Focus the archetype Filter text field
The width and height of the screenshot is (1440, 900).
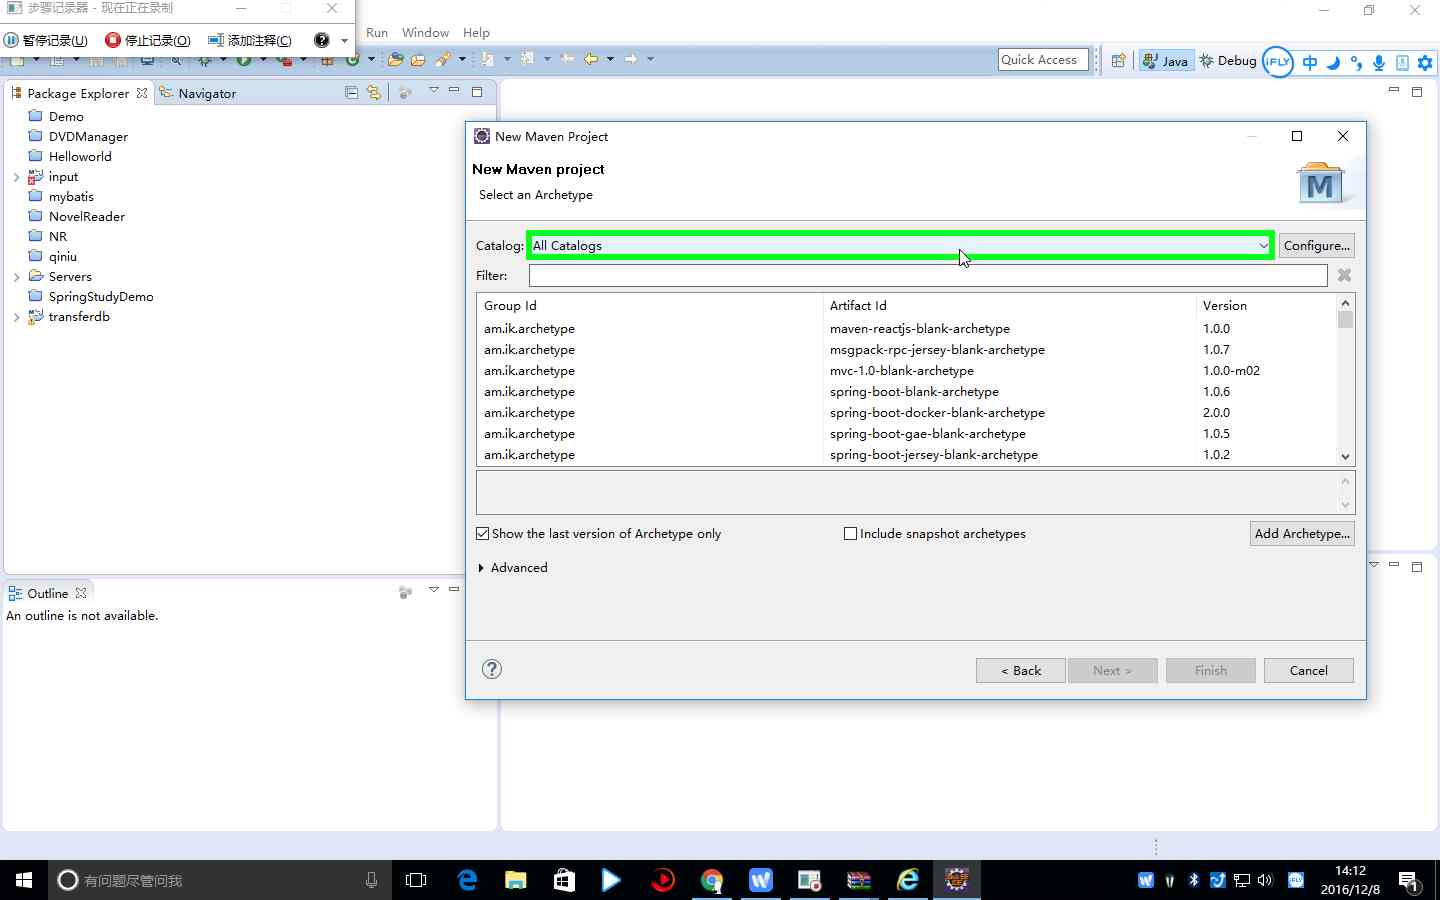pos(928,275)
